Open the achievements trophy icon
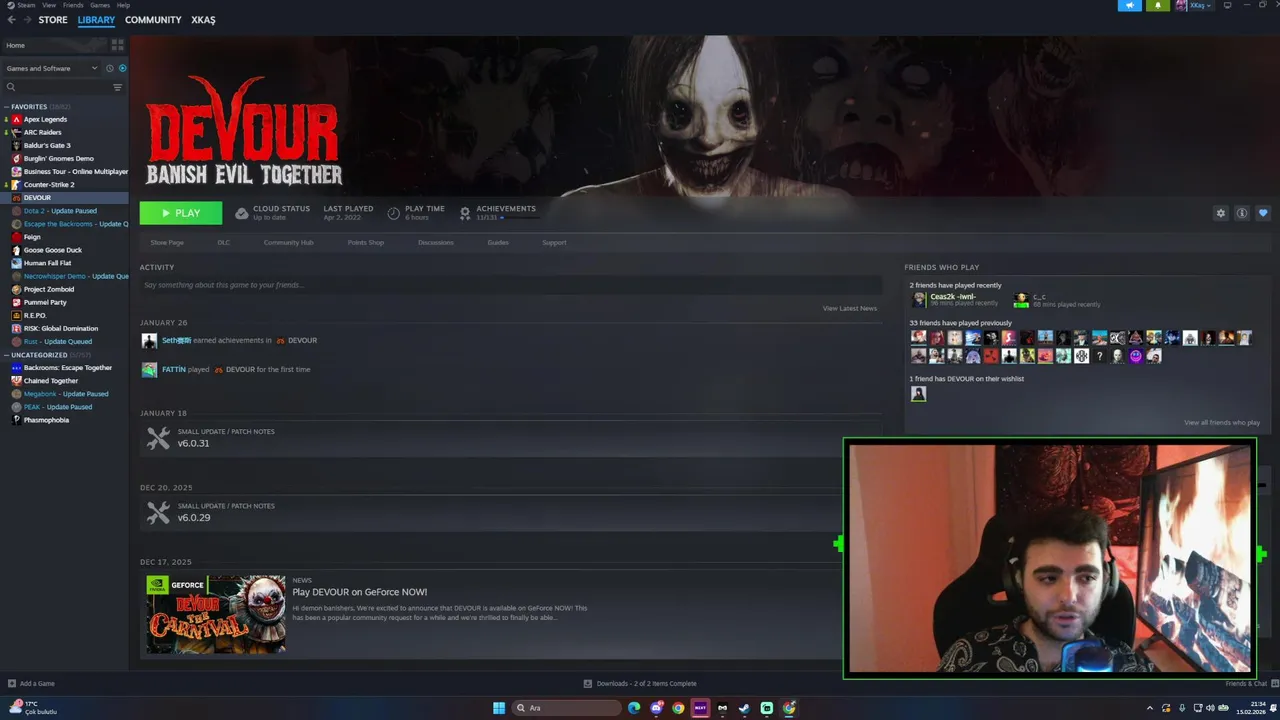Screen dimensions: 1280x720 click(465, 213)
